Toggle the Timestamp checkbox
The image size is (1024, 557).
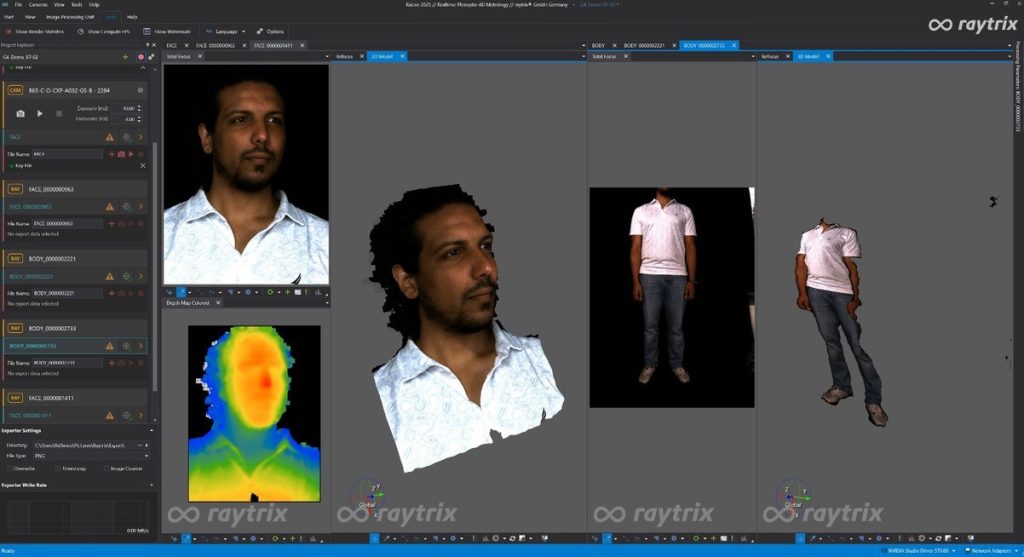point(57,468)
